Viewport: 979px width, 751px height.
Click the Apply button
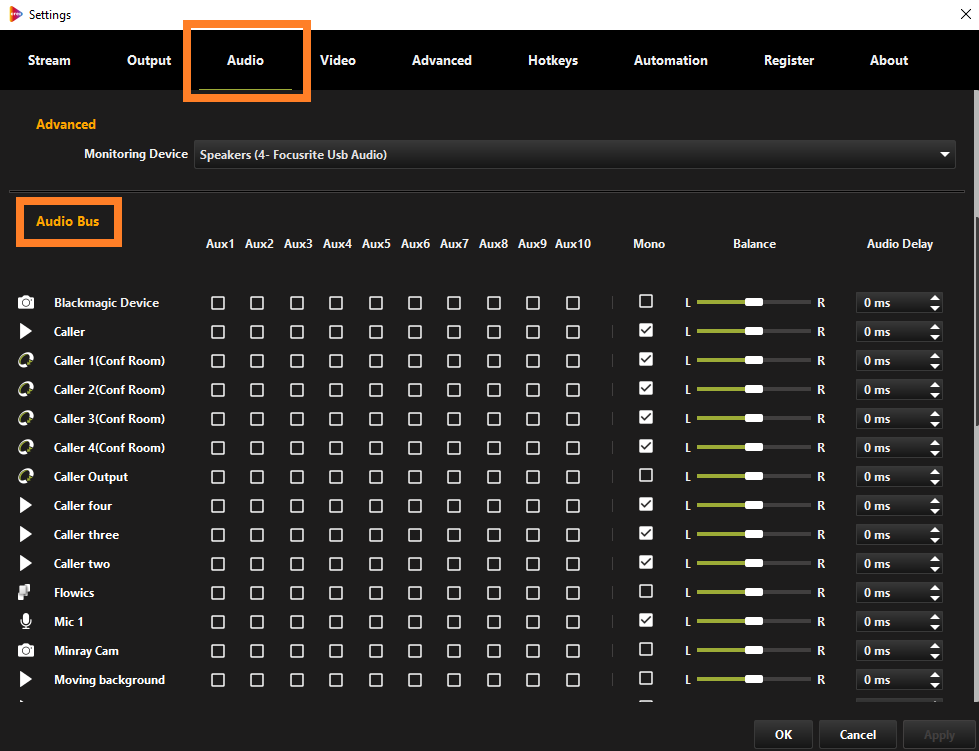(940, 735)
